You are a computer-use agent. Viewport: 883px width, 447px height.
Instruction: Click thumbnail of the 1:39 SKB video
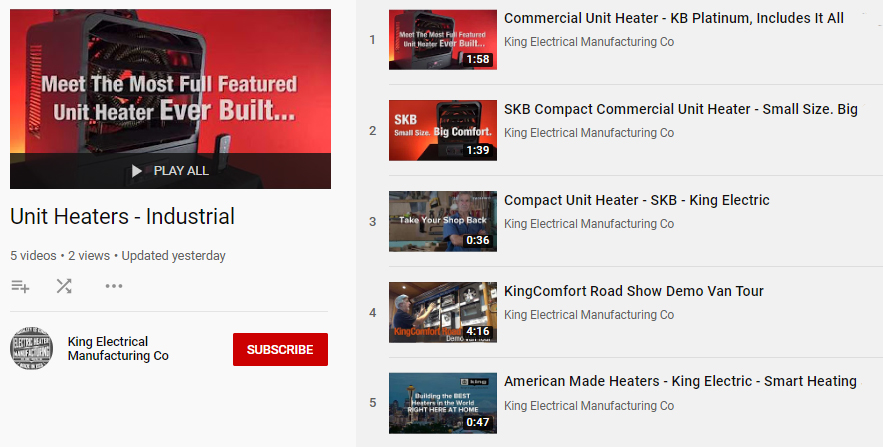point(442,131)
